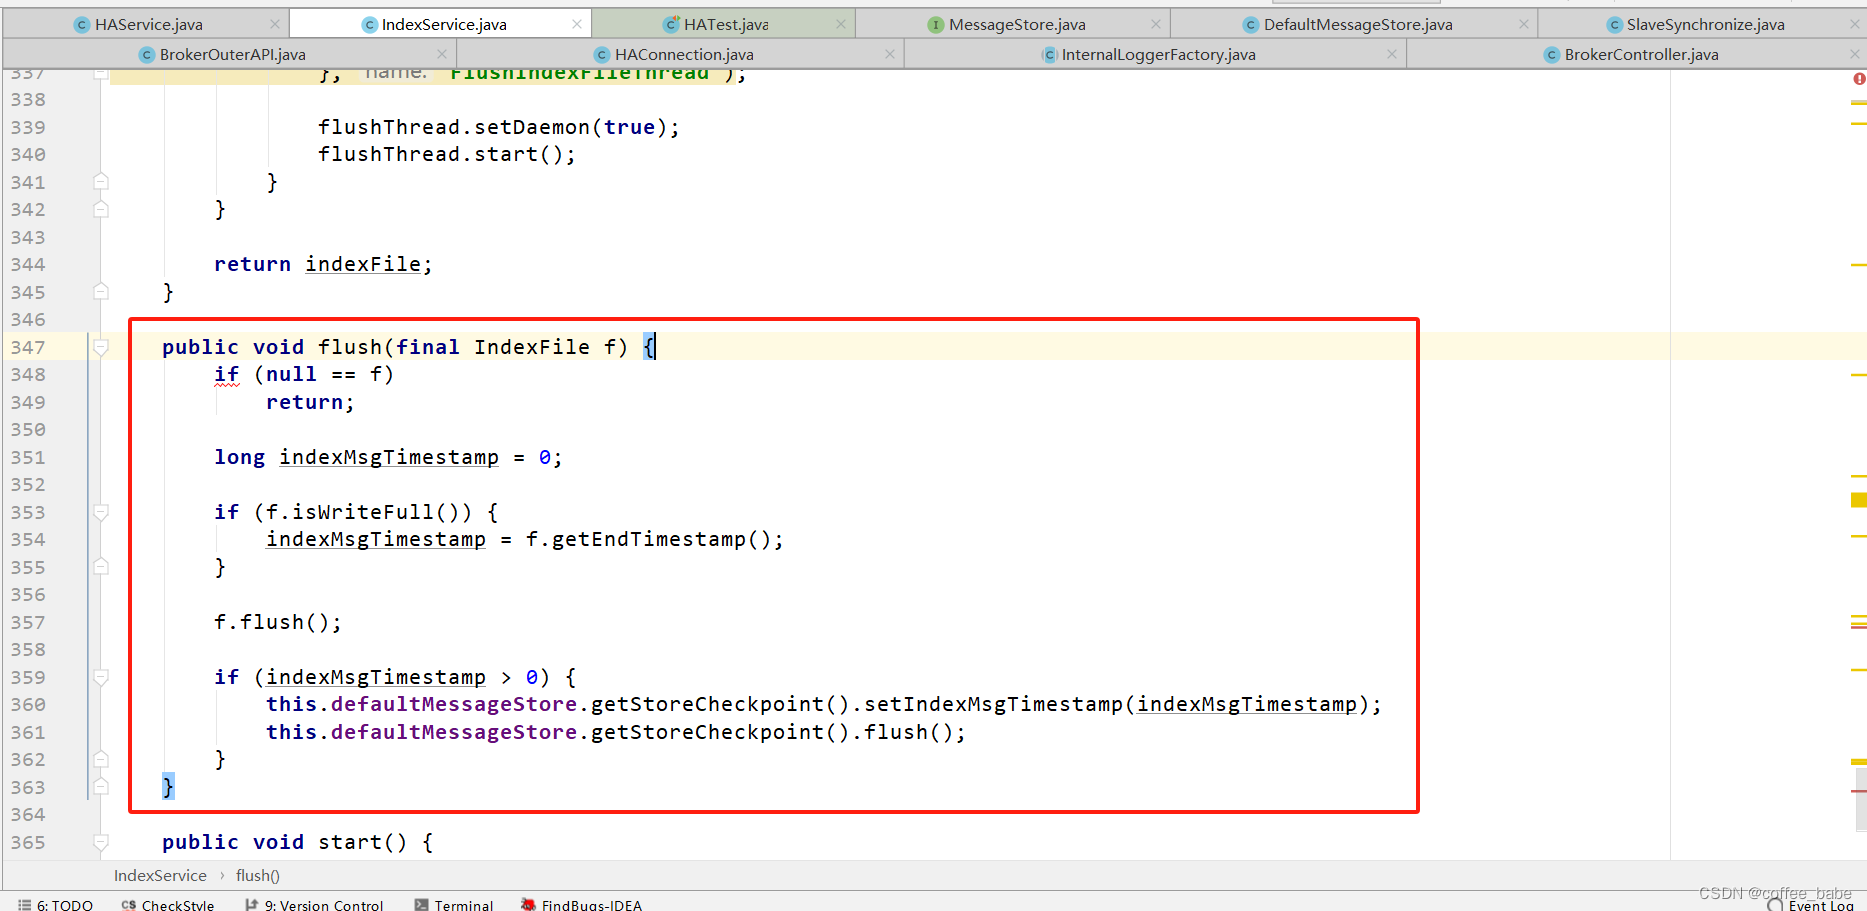
Task: Click line number 347 in the gutter
Action: tap(28, 347)
